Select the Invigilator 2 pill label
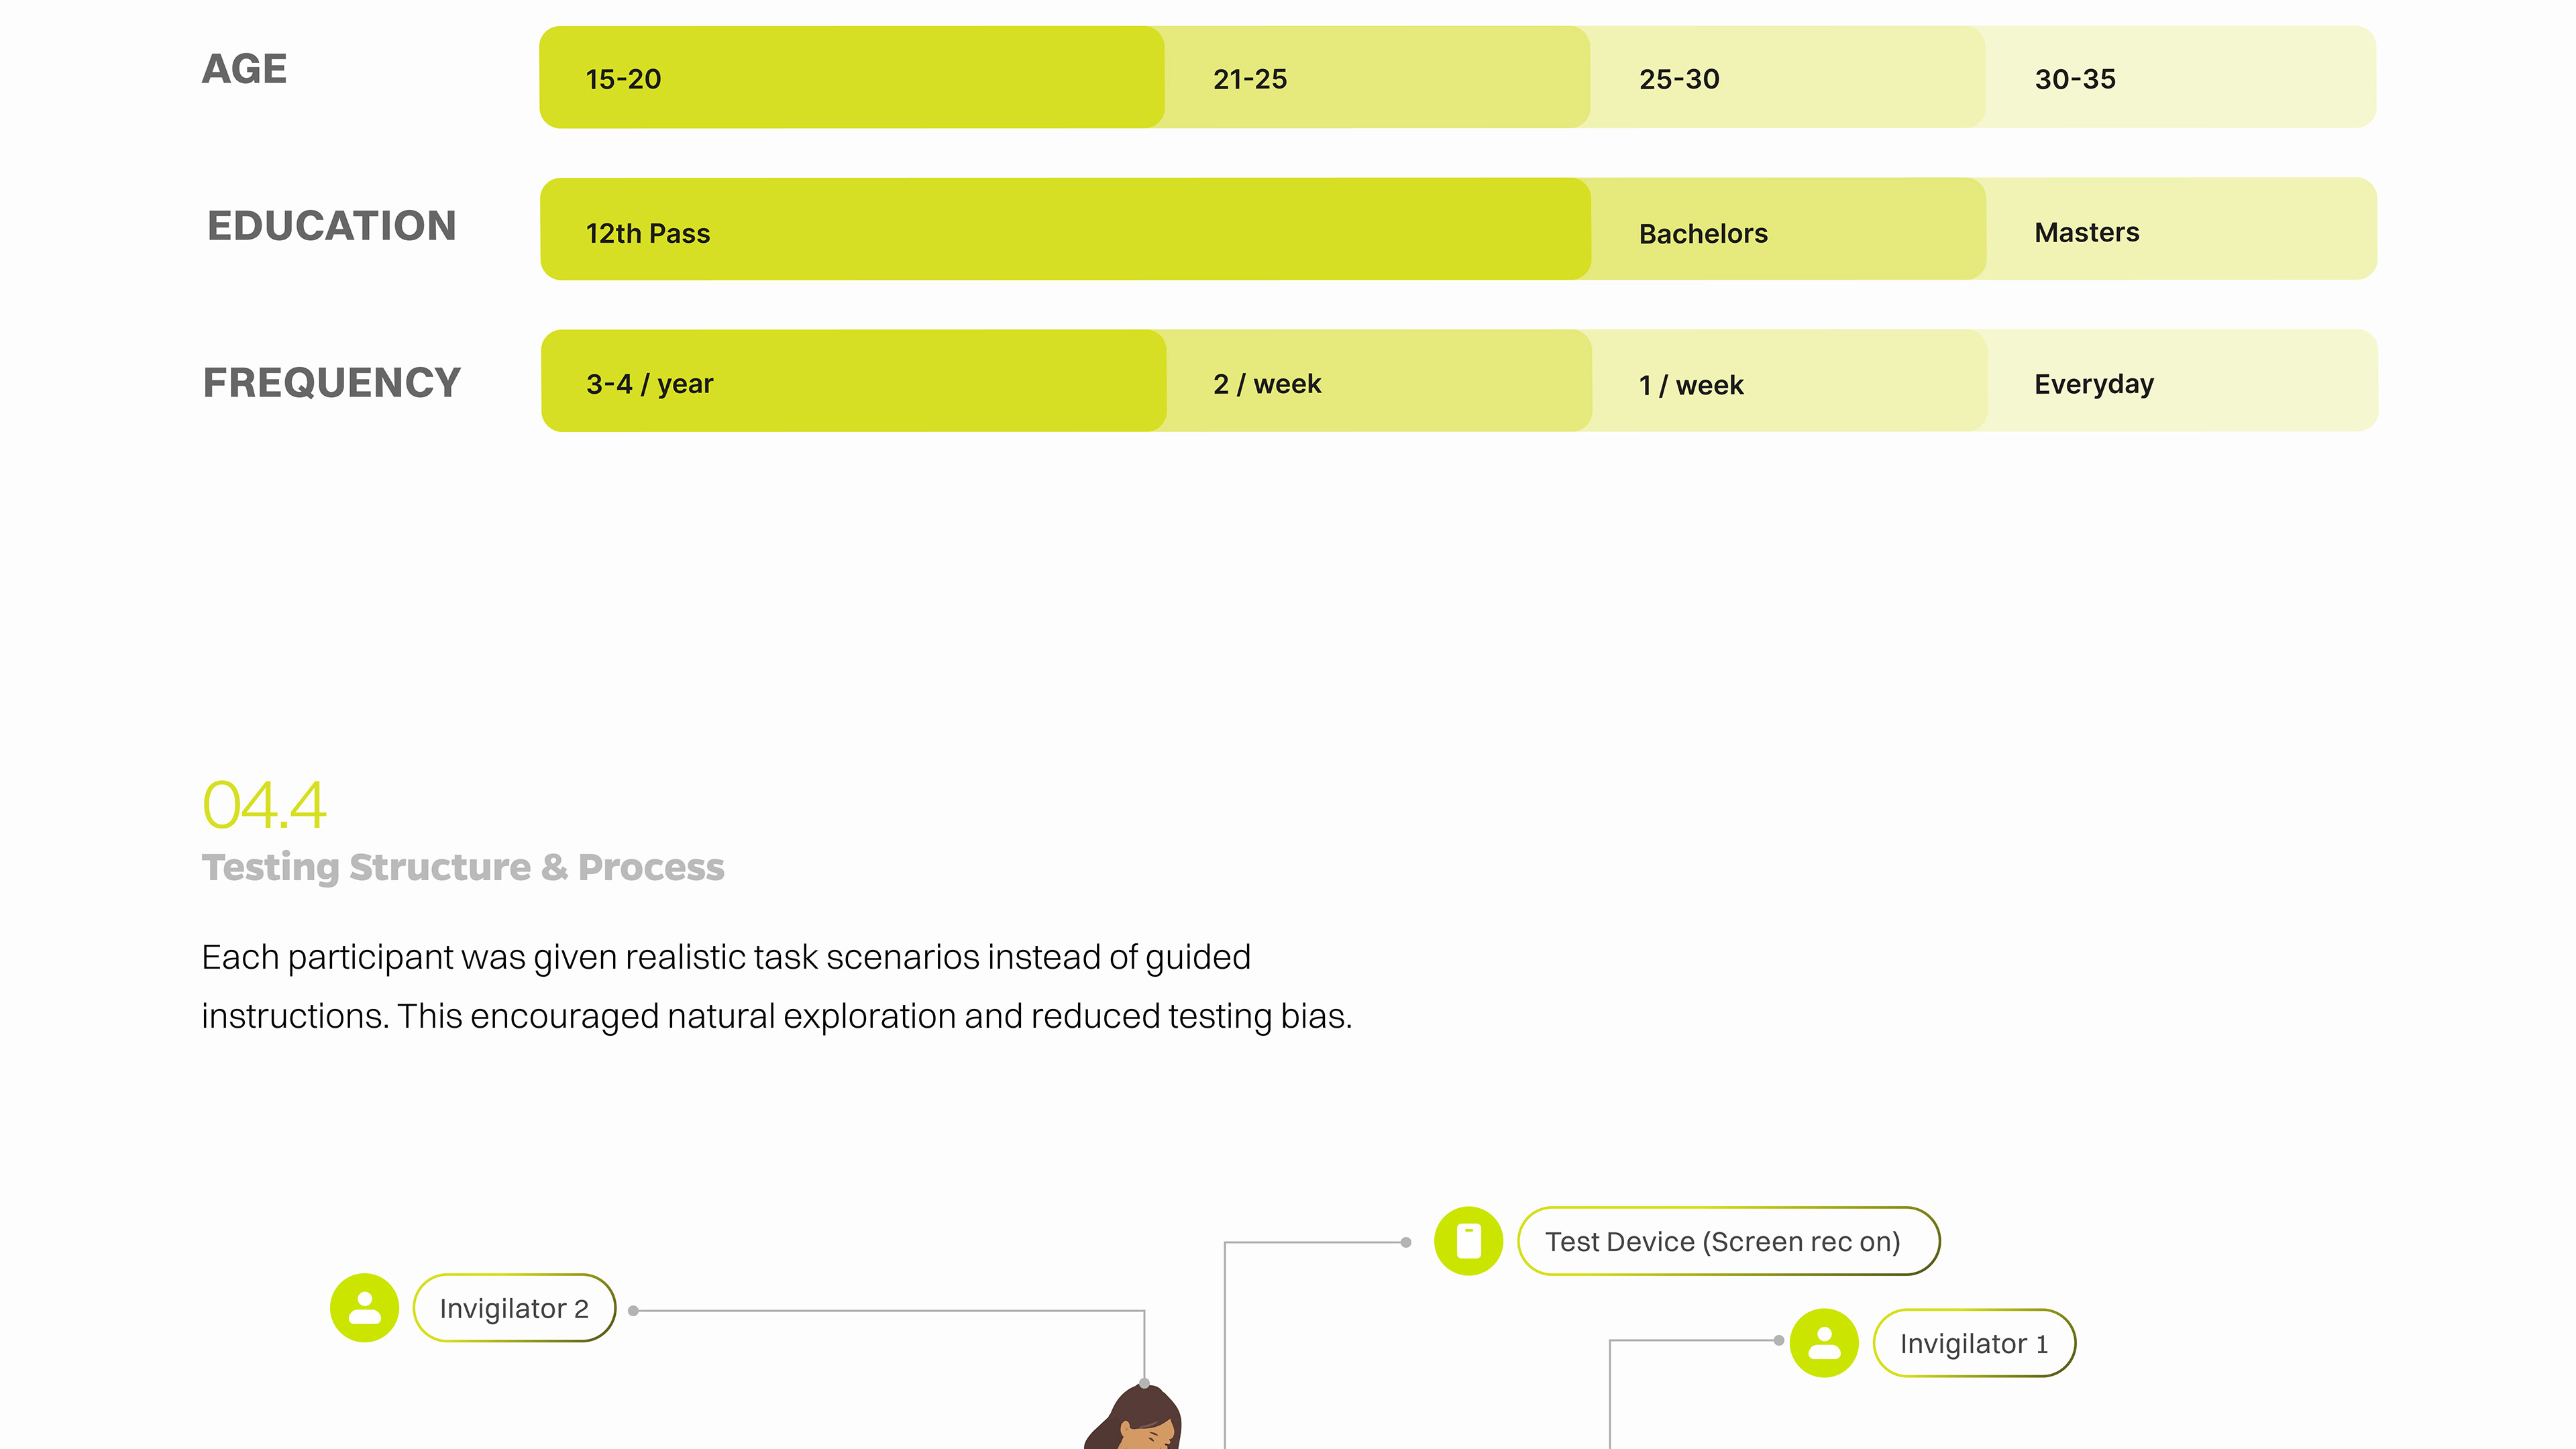The image size is (2576, 1449). click(514, 1308)
